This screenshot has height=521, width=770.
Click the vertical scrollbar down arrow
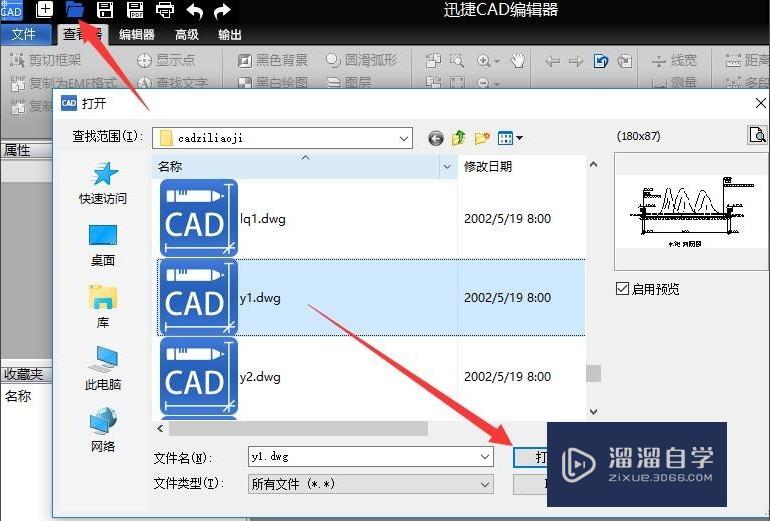(x=593, y=411)
